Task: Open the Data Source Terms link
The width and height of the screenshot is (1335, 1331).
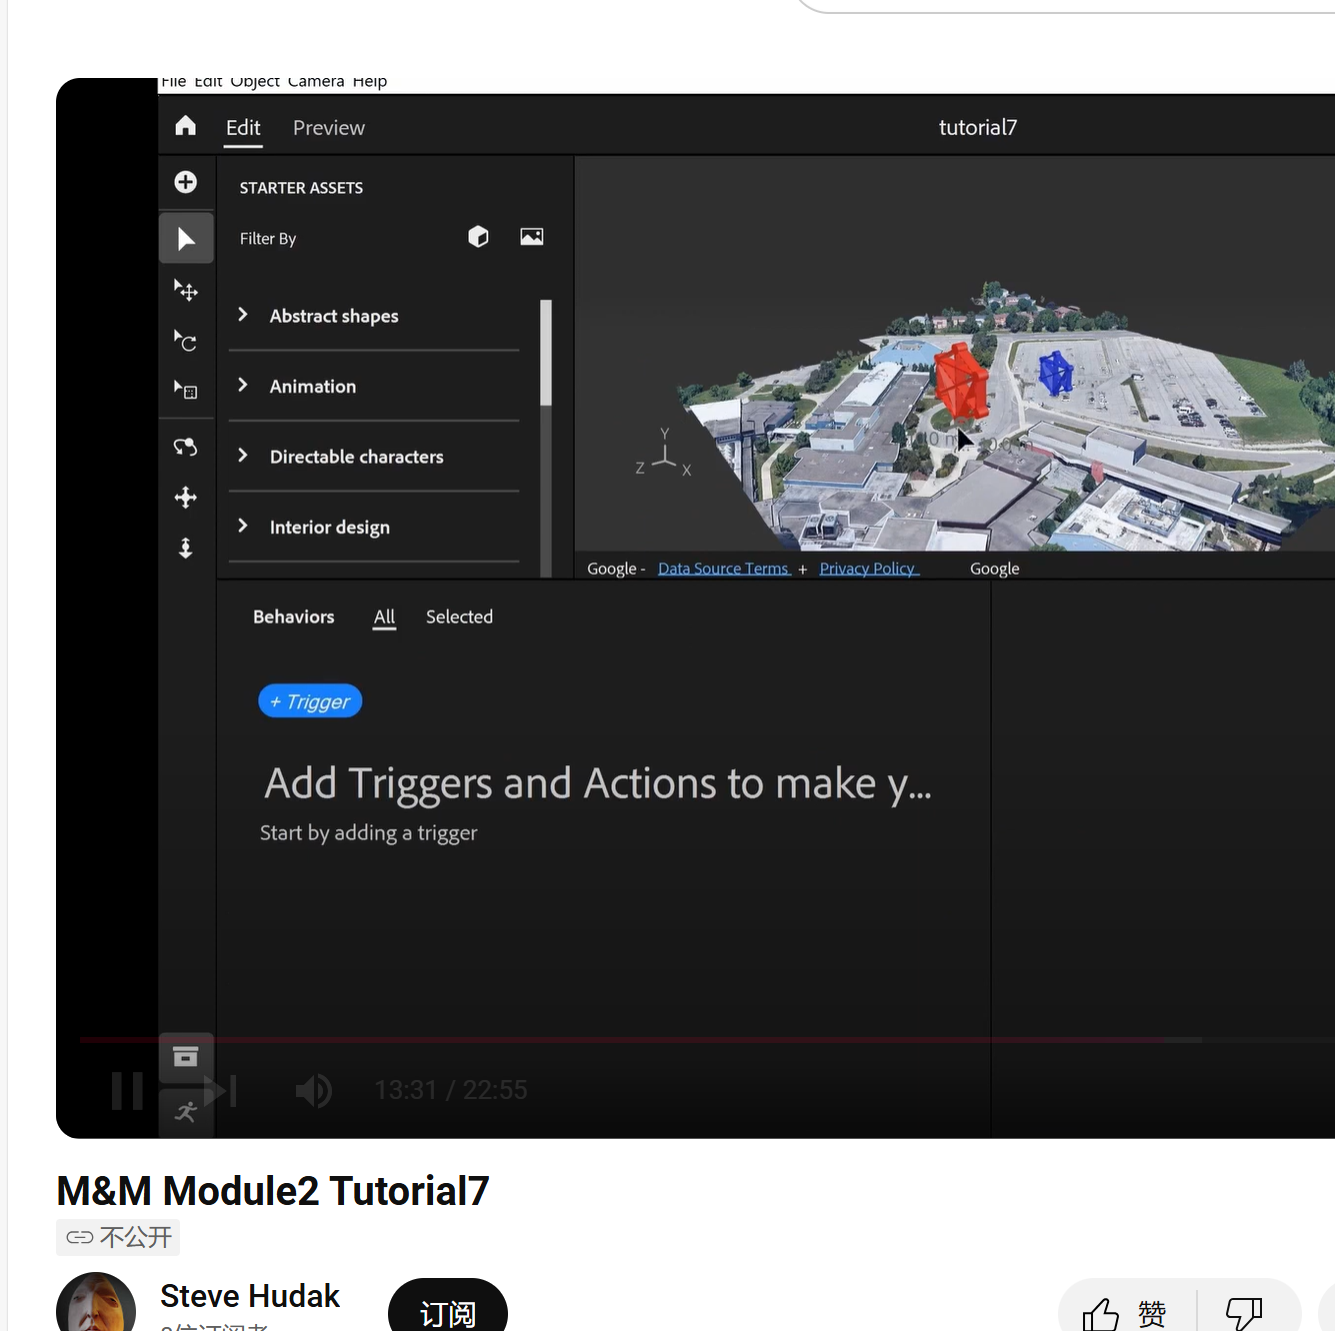Action: point(723,568)
